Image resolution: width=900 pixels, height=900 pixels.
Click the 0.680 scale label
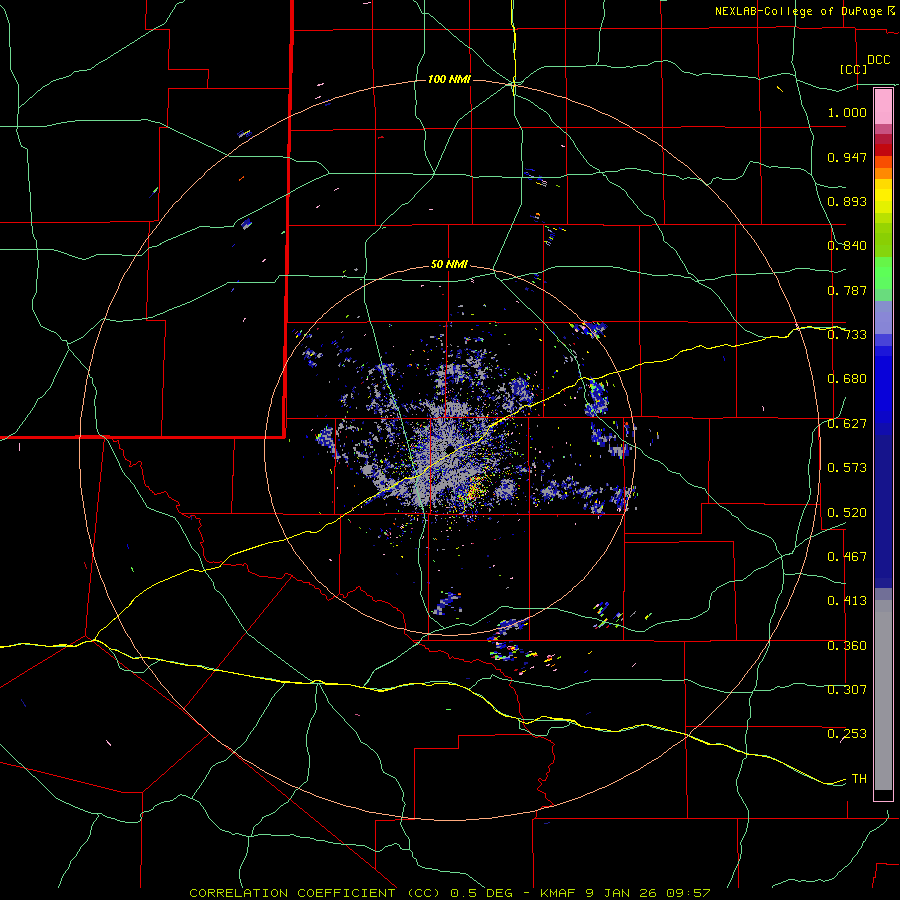pyautogui.click(x=847, y=379)
